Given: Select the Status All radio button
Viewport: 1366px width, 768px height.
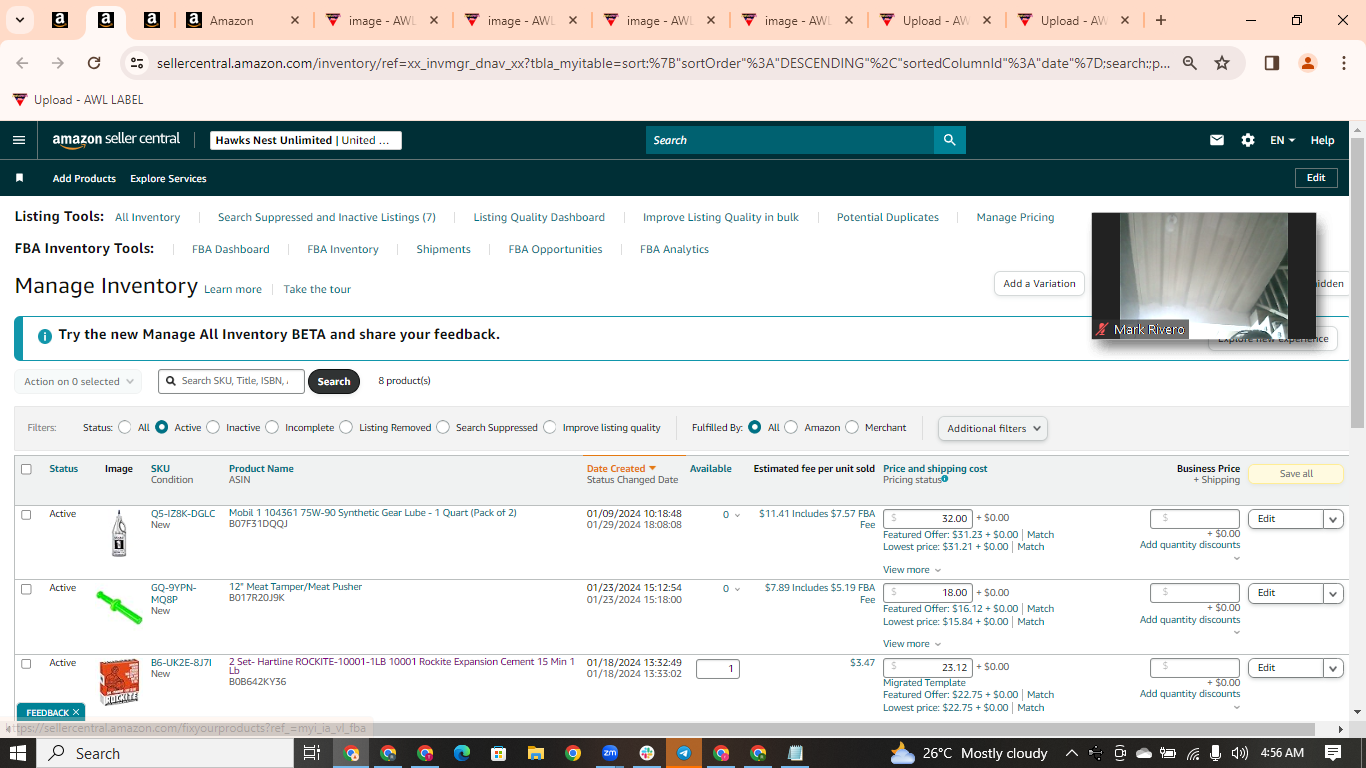Looking at the screenshot, I should tap(125, 427).
